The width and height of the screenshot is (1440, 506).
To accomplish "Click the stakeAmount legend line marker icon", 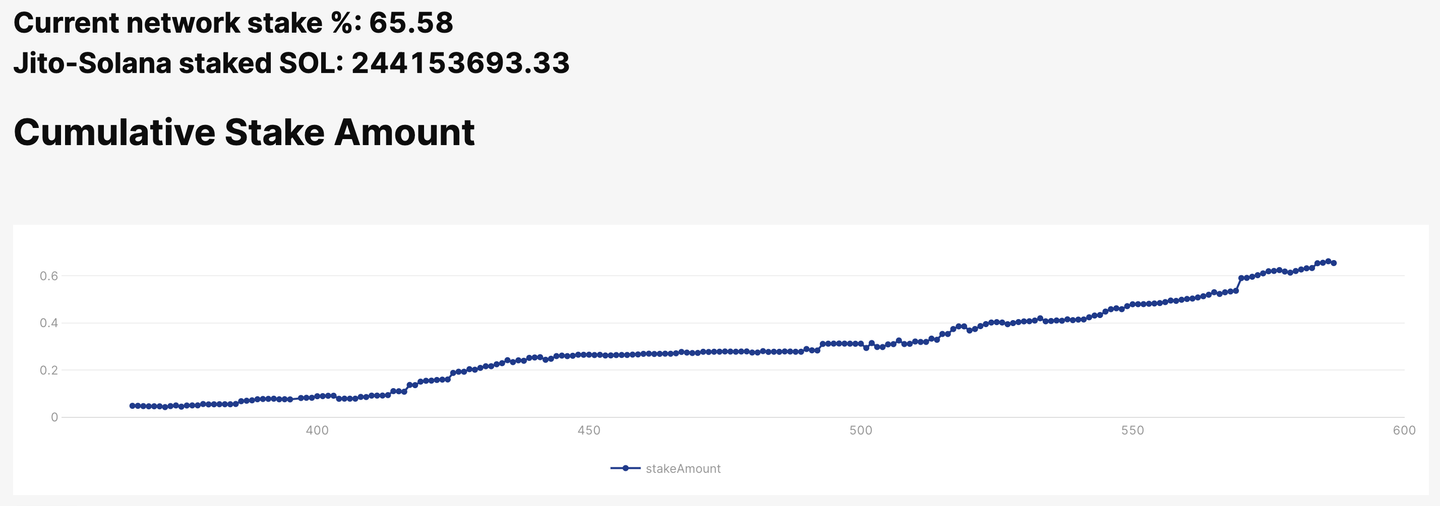I will [x=626, y=468].
